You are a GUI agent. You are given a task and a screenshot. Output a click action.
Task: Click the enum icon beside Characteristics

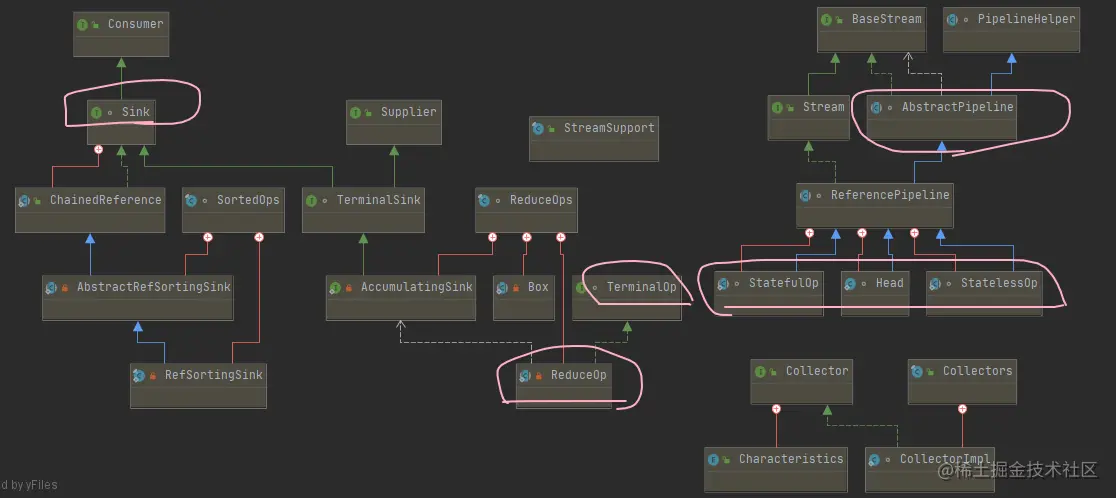click(x=713, y=460)
